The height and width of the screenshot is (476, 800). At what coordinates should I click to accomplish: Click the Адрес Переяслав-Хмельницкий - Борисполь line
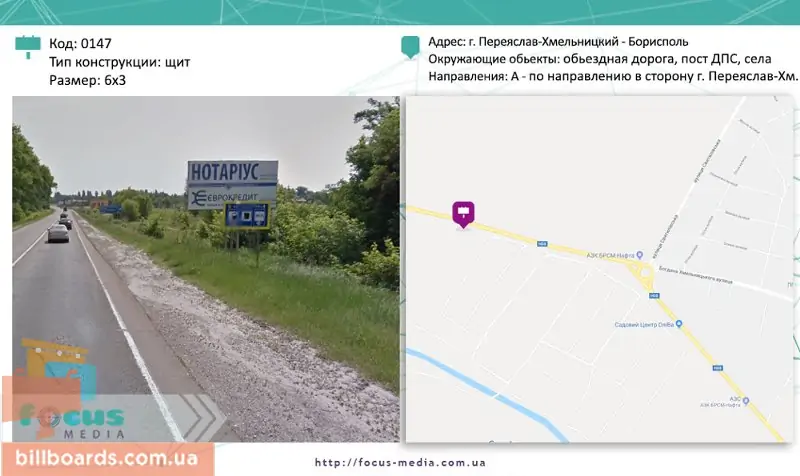point(558,42)
